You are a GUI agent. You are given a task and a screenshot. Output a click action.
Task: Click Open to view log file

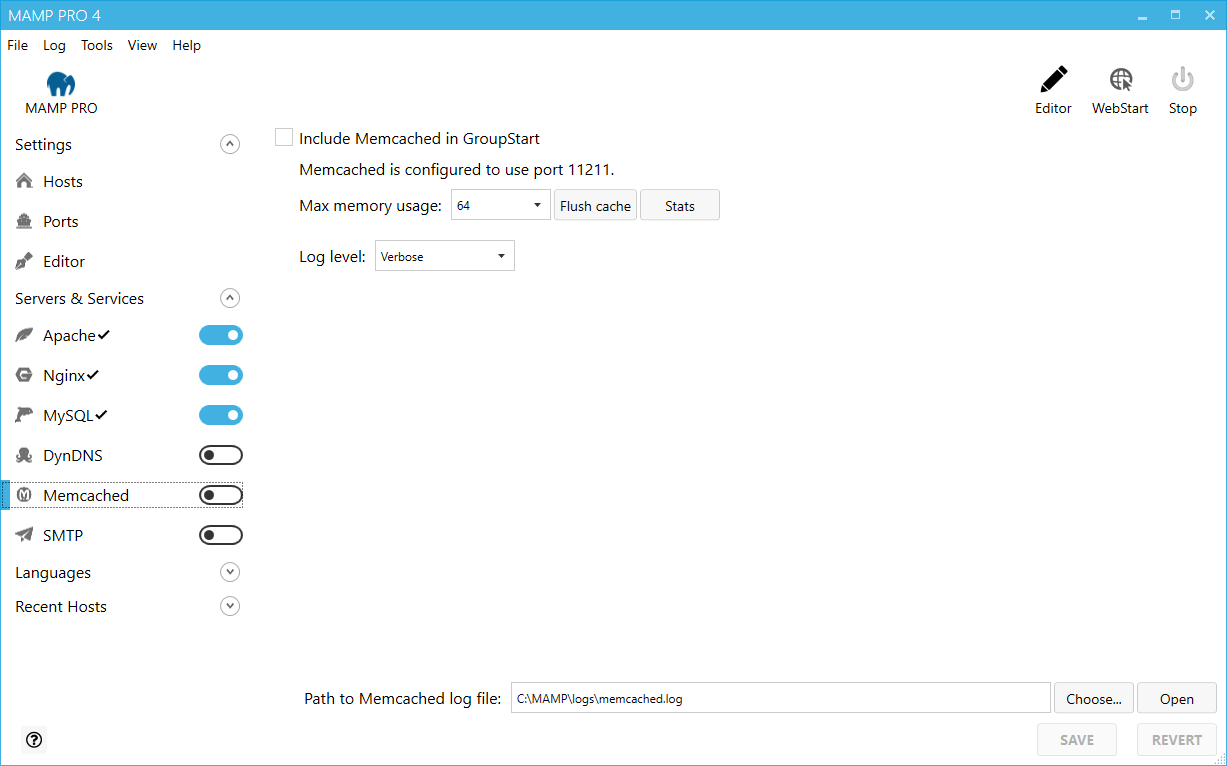tap(1177, 698)
